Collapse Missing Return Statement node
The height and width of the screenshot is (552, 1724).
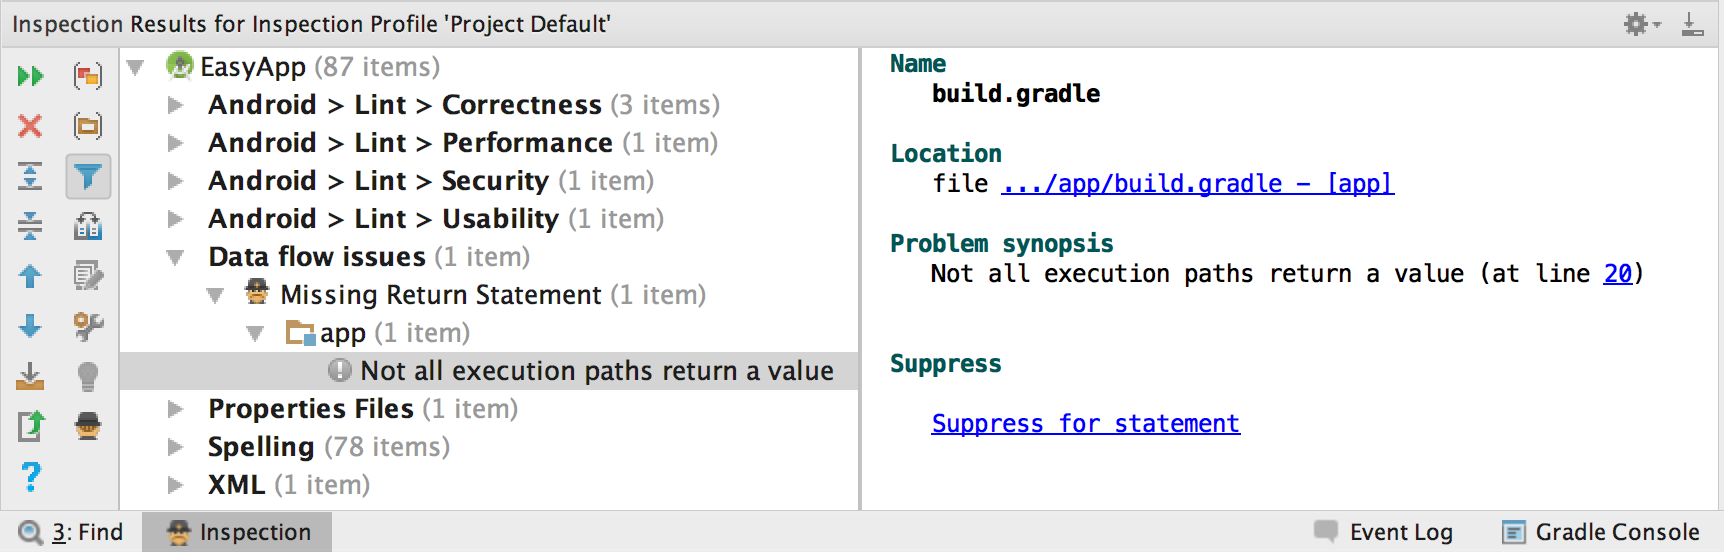pyautogui.click(x=215, y=295)
